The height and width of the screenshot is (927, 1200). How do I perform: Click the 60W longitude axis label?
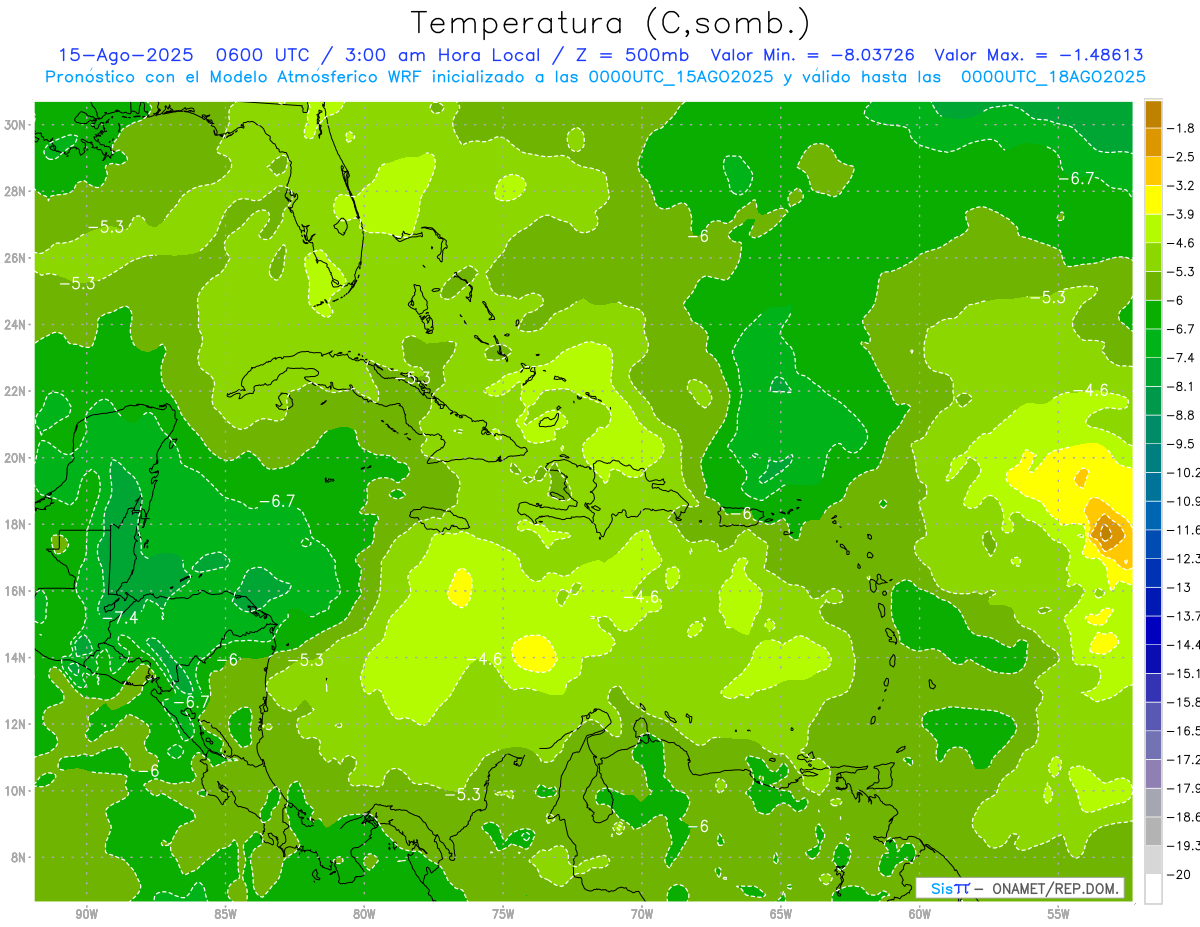pos(920,914)
